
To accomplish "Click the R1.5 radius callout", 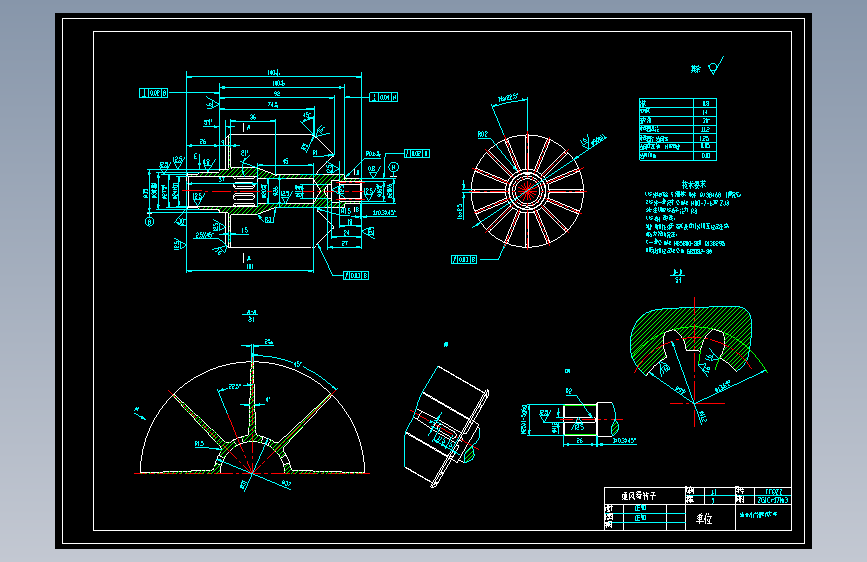I will click(199, 444).
